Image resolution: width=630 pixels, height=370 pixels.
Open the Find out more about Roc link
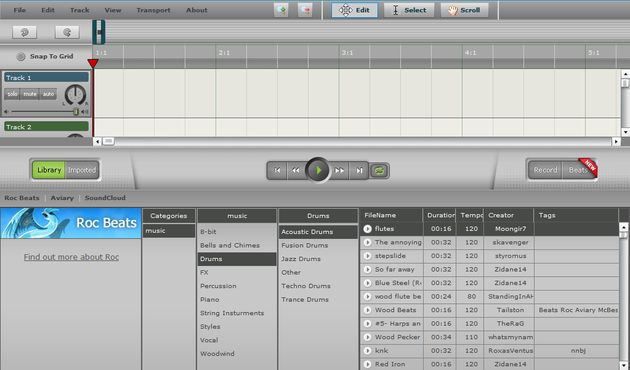tap(71, 257)
